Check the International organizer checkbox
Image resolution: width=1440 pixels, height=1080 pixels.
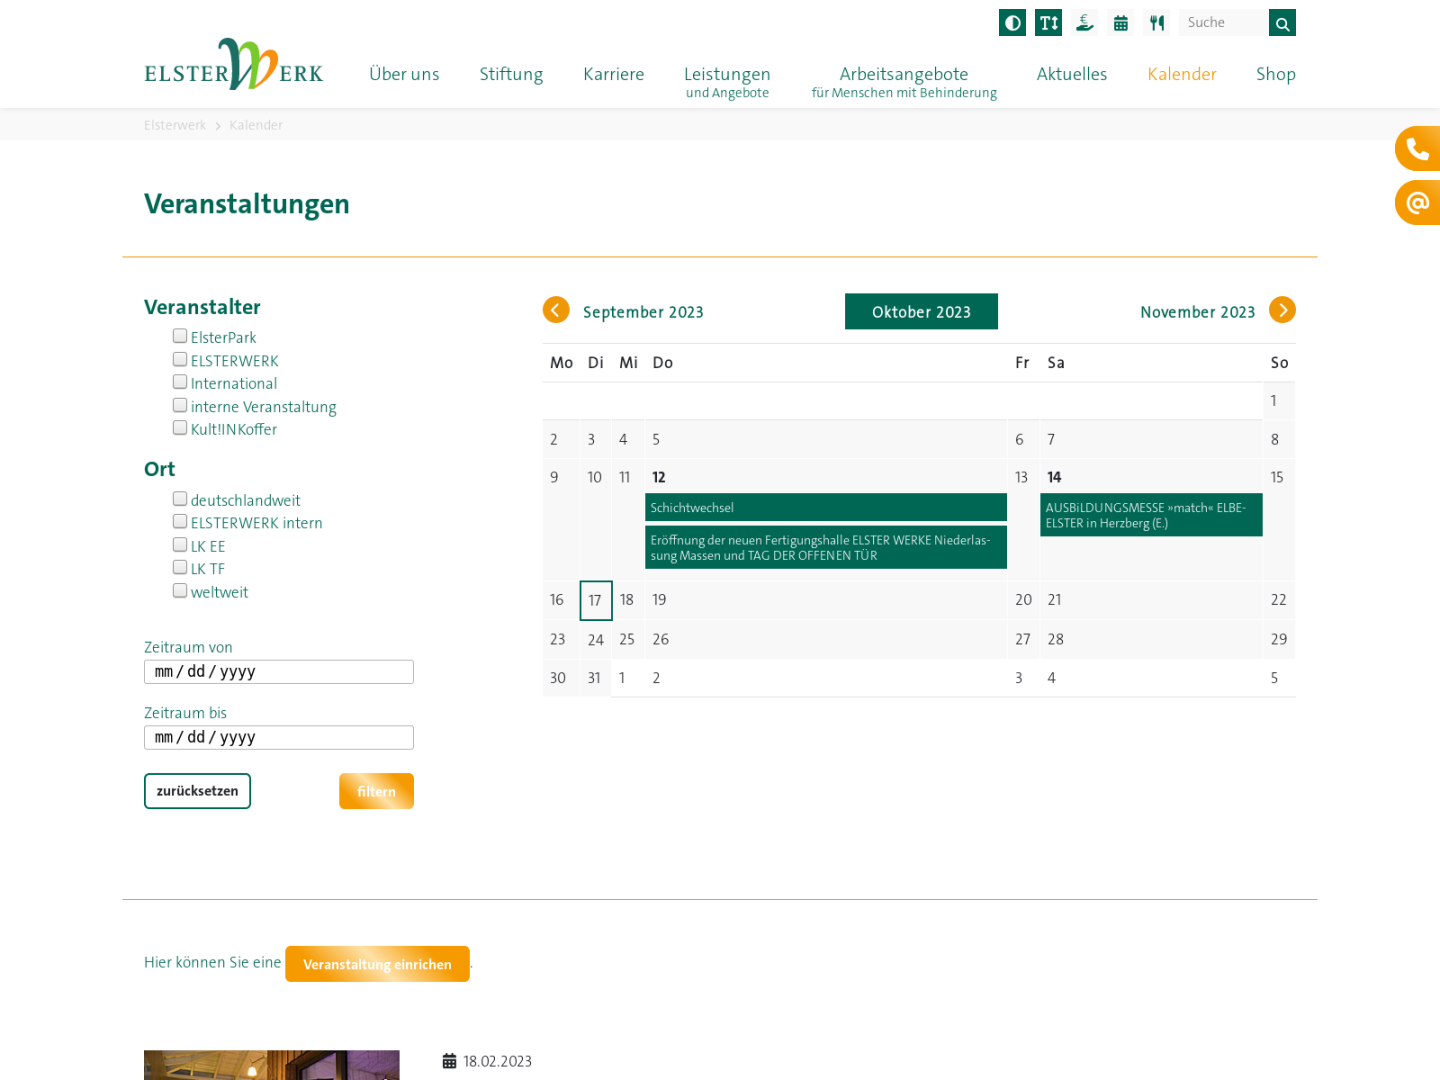coord(180,382)
